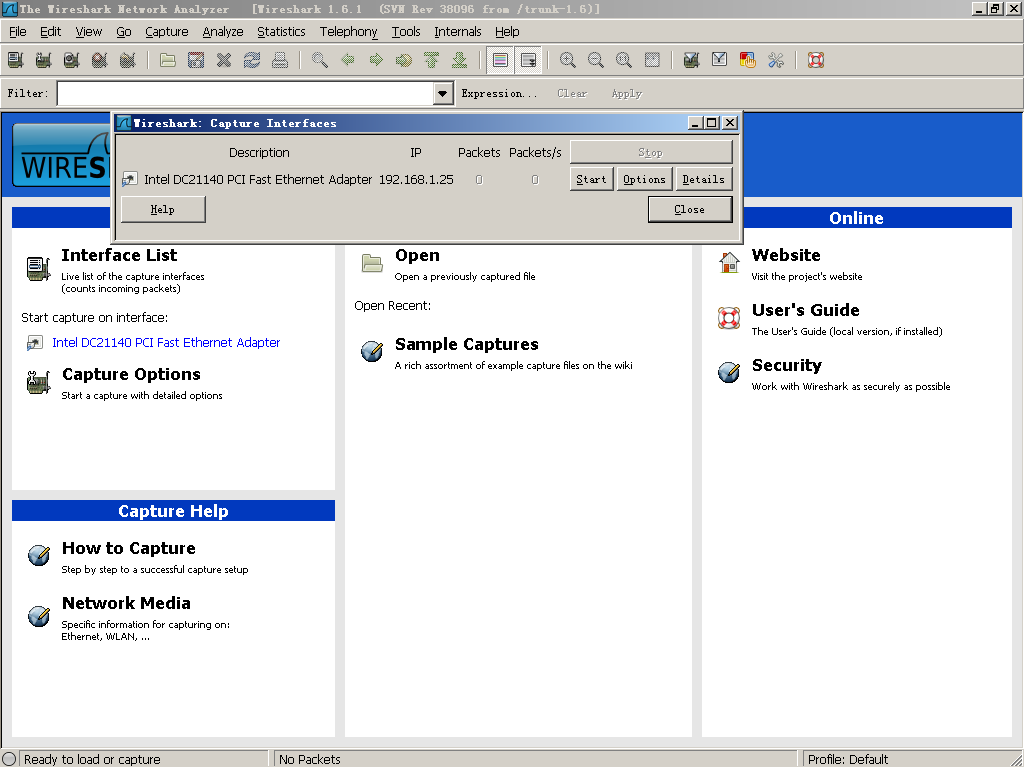This screenshot has height=768, width=1024.
Task: Open the Edit menu
Action: click(x=50, y=31)
